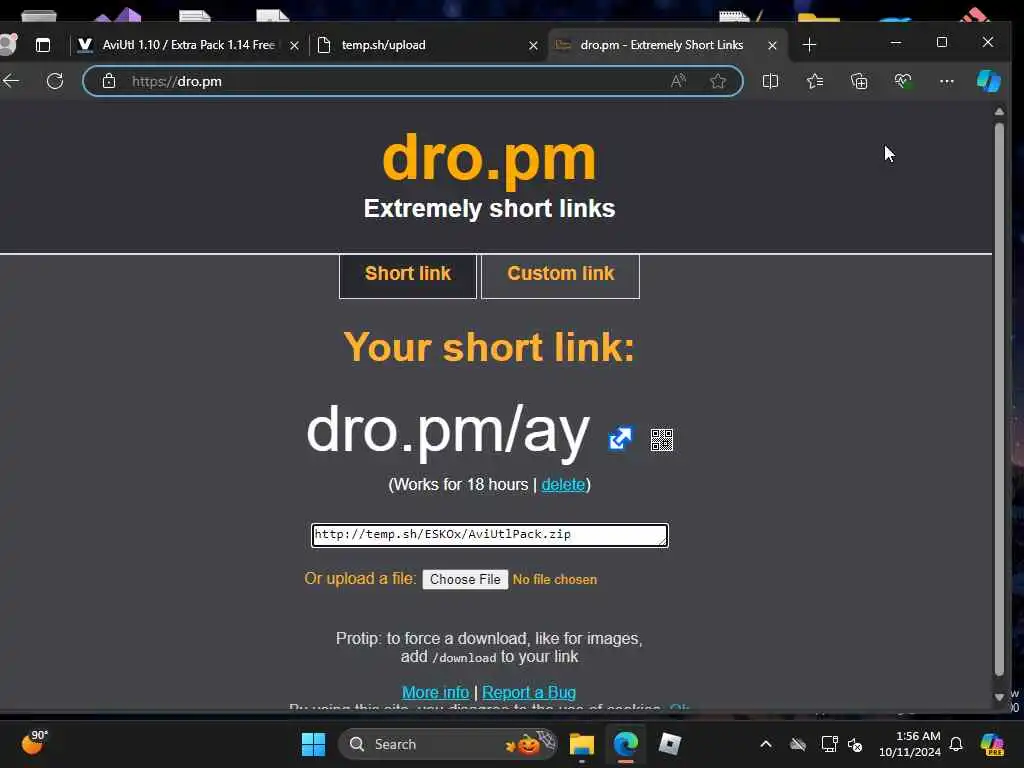Open notification center bell icon
The height and width of the screenshot is (768, 1024).
coord(956,744)
